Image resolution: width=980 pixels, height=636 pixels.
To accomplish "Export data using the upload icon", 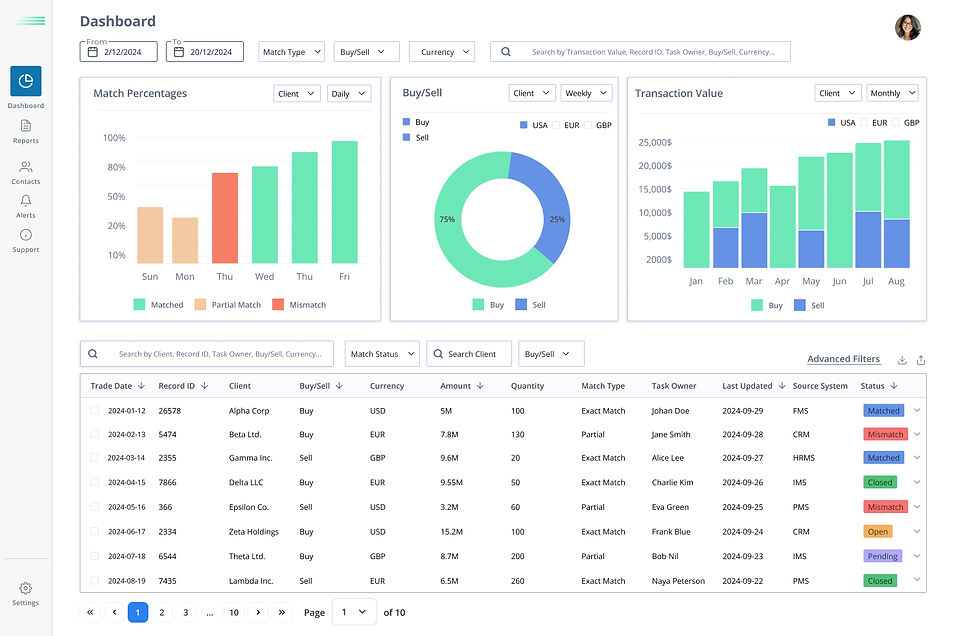I will (920, 360).
